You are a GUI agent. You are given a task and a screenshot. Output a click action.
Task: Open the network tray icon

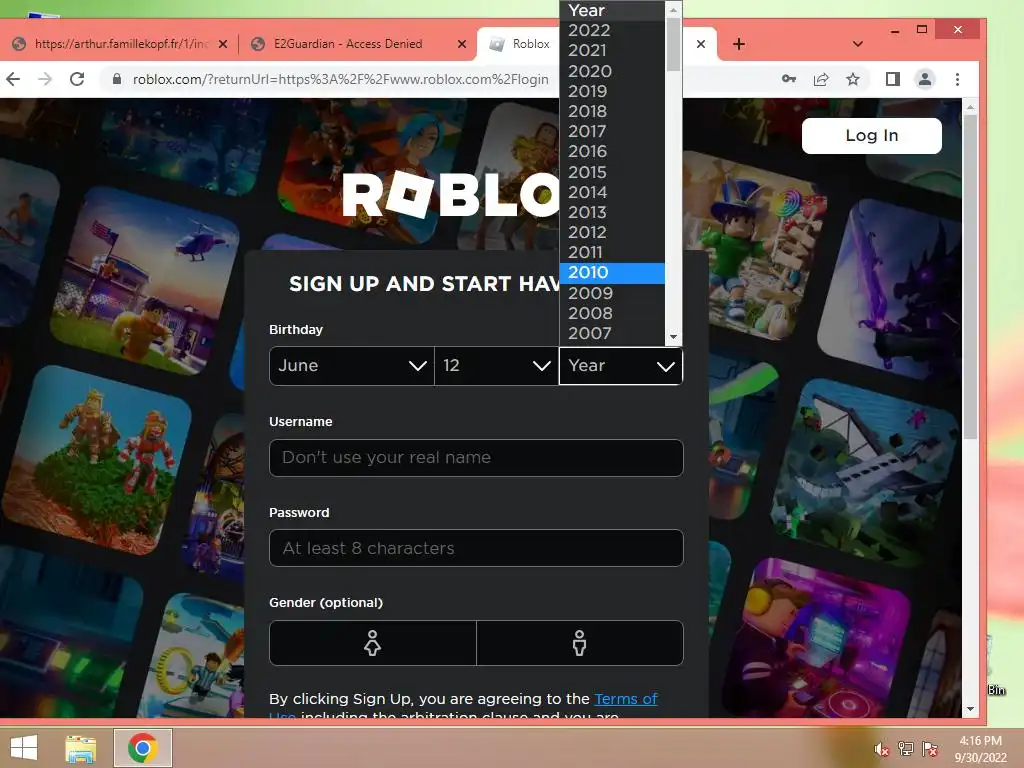[906, 749]
